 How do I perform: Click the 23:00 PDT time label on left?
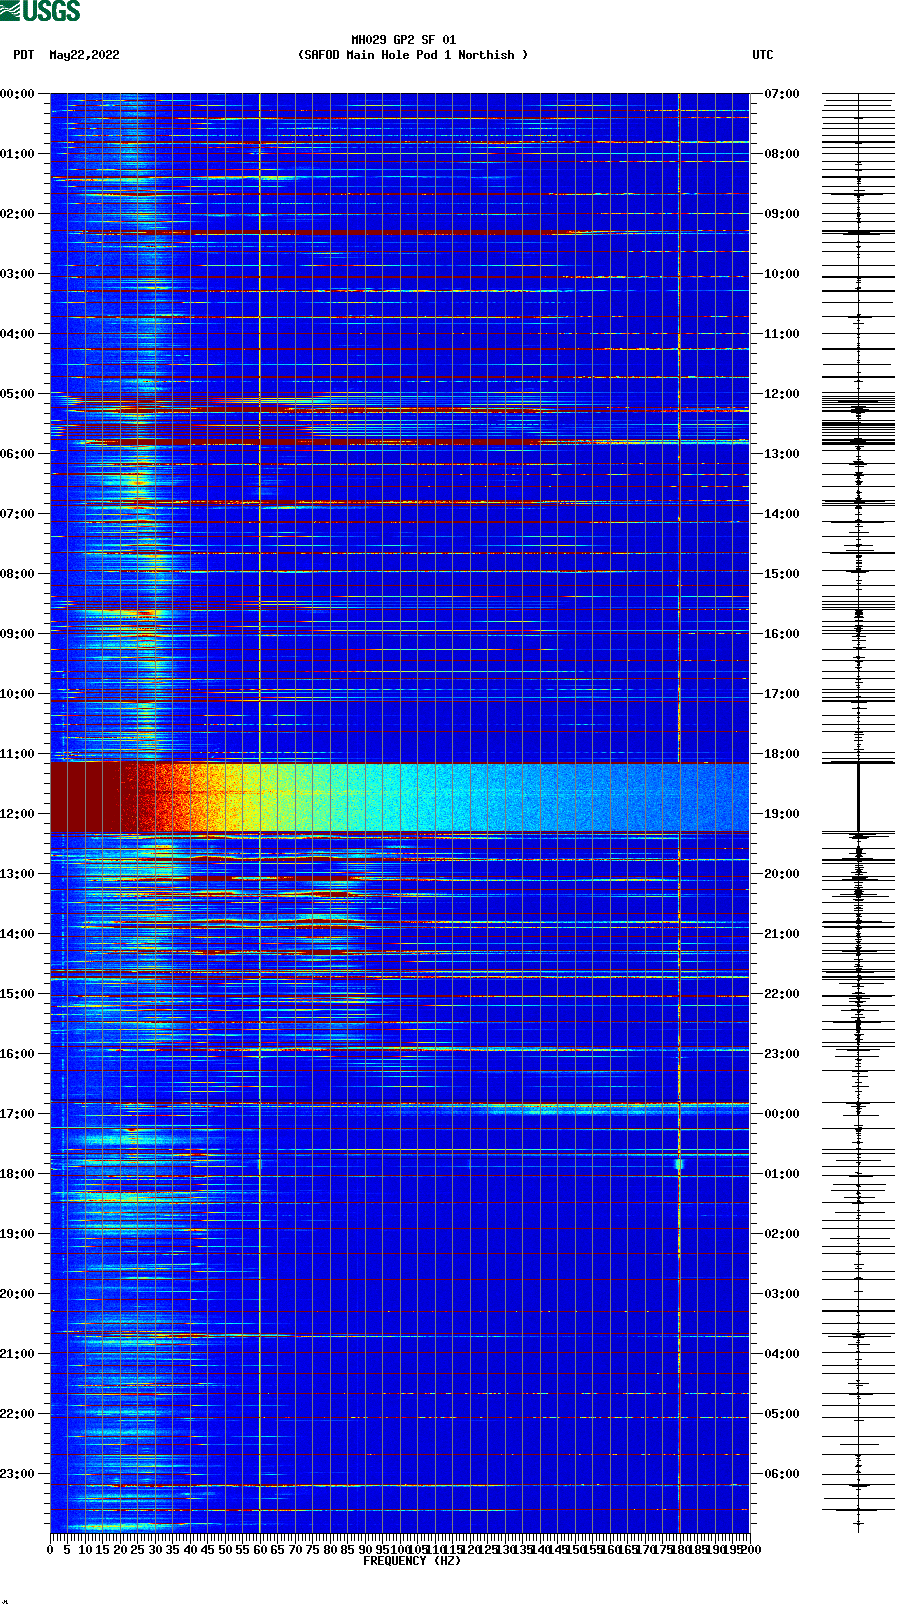click(x=18, y=1474)
